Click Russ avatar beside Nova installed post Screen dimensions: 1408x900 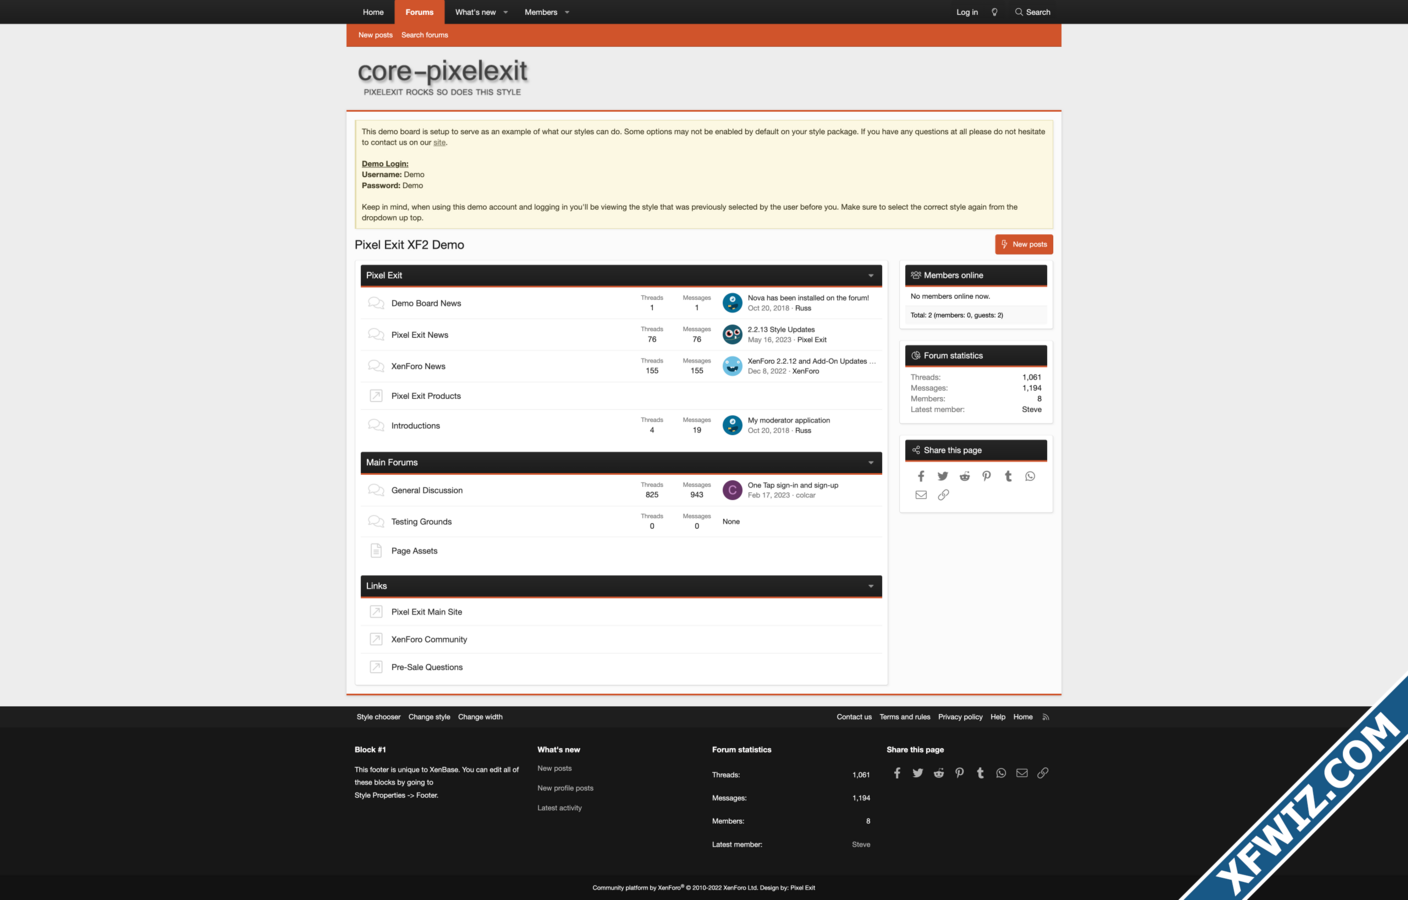coord(732,303)
